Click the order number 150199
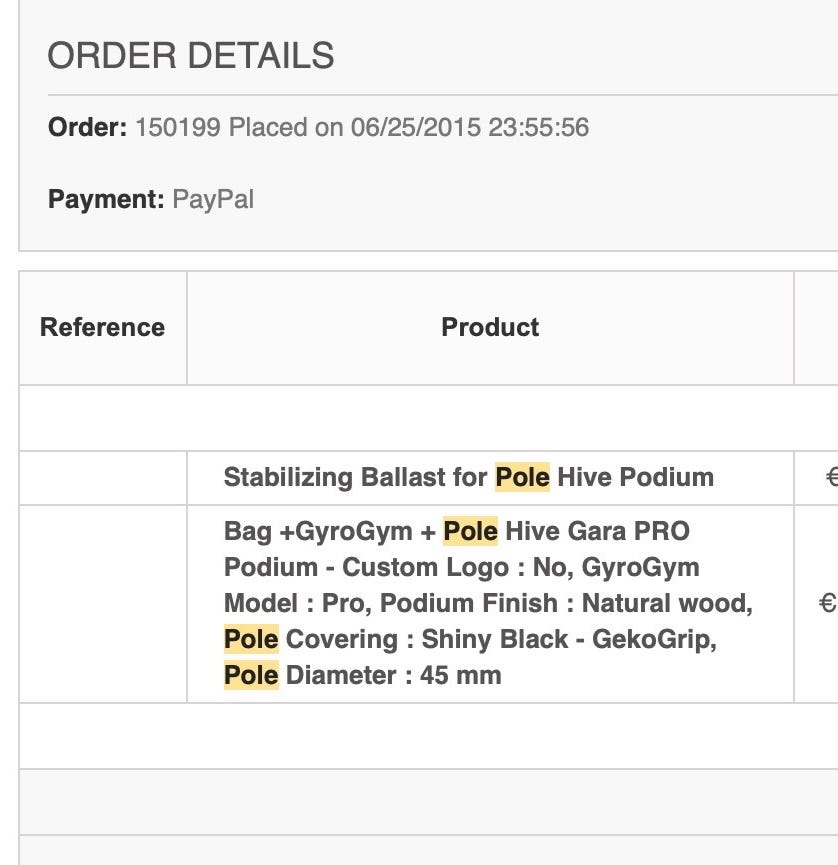The height and width of the screenshot is (865, 838). pyautogui.click(x=178, y=128)
